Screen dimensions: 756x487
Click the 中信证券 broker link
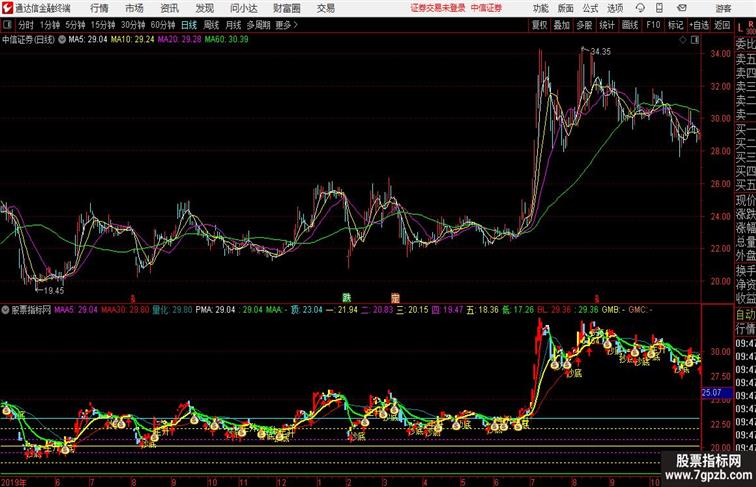(x=486, y=8)
